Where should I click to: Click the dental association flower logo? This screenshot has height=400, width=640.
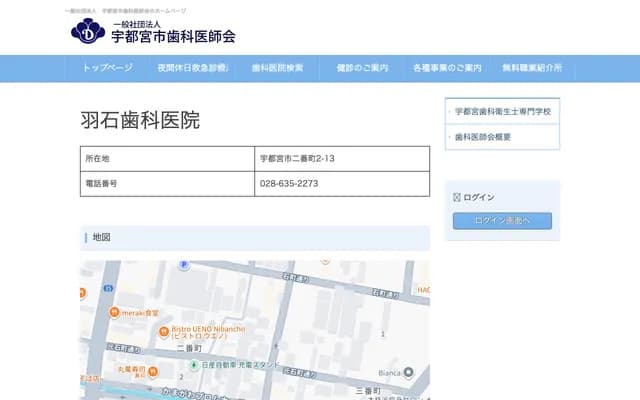(x=88, y=31)
